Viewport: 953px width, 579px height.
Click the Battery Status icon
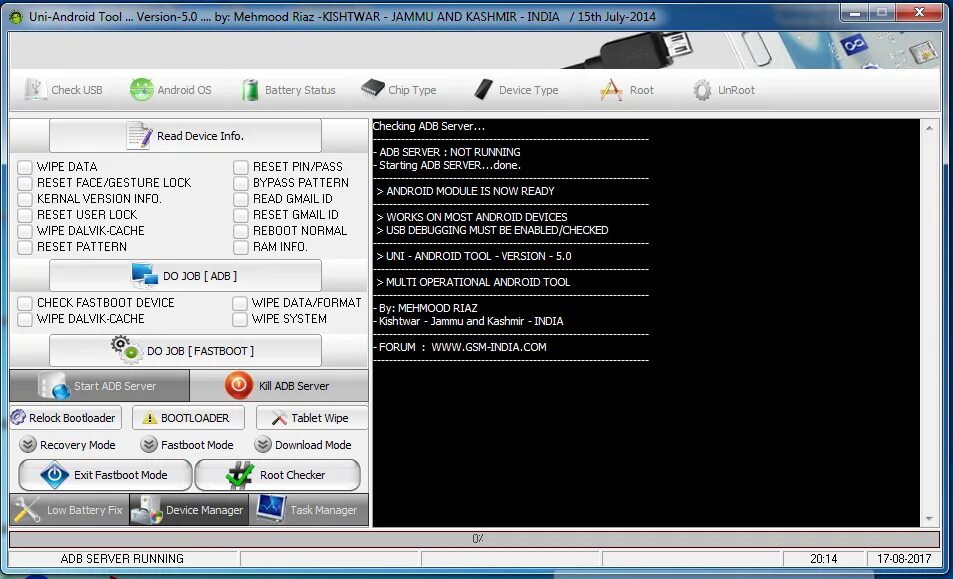coord(250,89)
